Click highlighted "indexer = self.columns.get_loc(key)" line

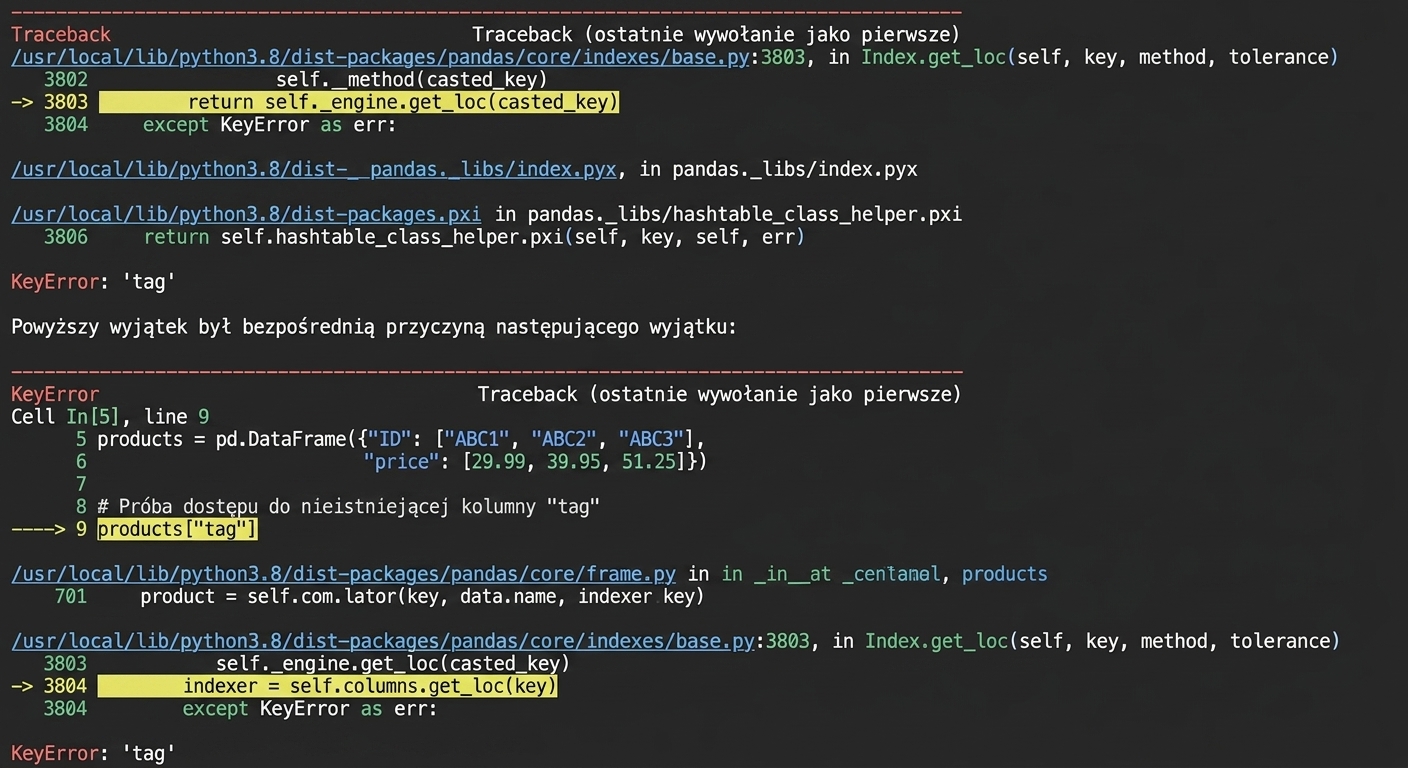point(328,686)
